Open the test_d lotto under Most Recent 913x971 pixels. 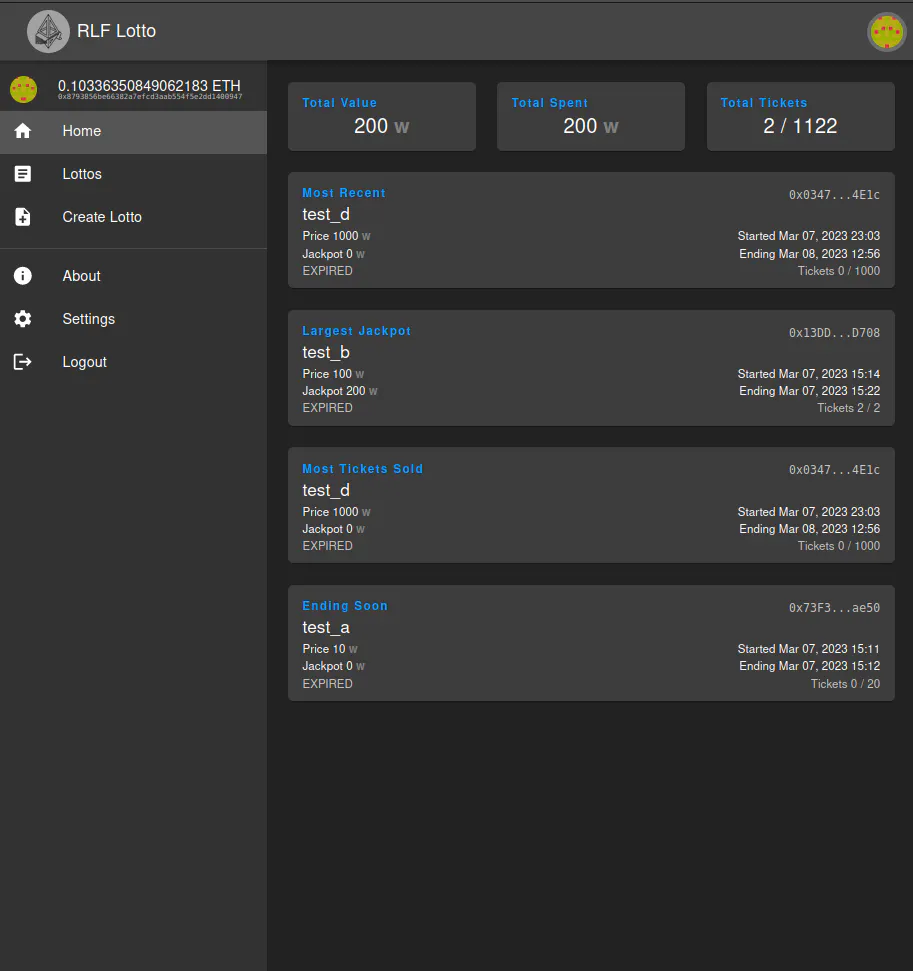(590, 230)
